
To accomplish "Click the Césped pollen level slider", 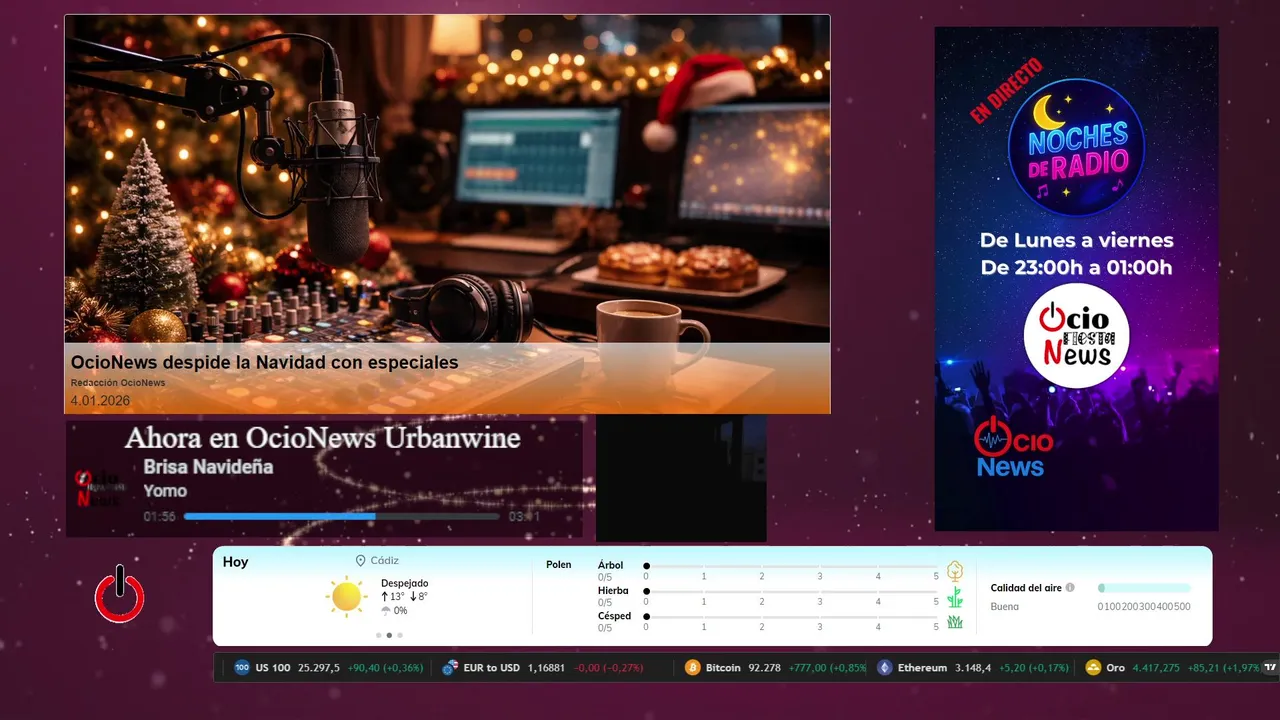I will 791,617.
